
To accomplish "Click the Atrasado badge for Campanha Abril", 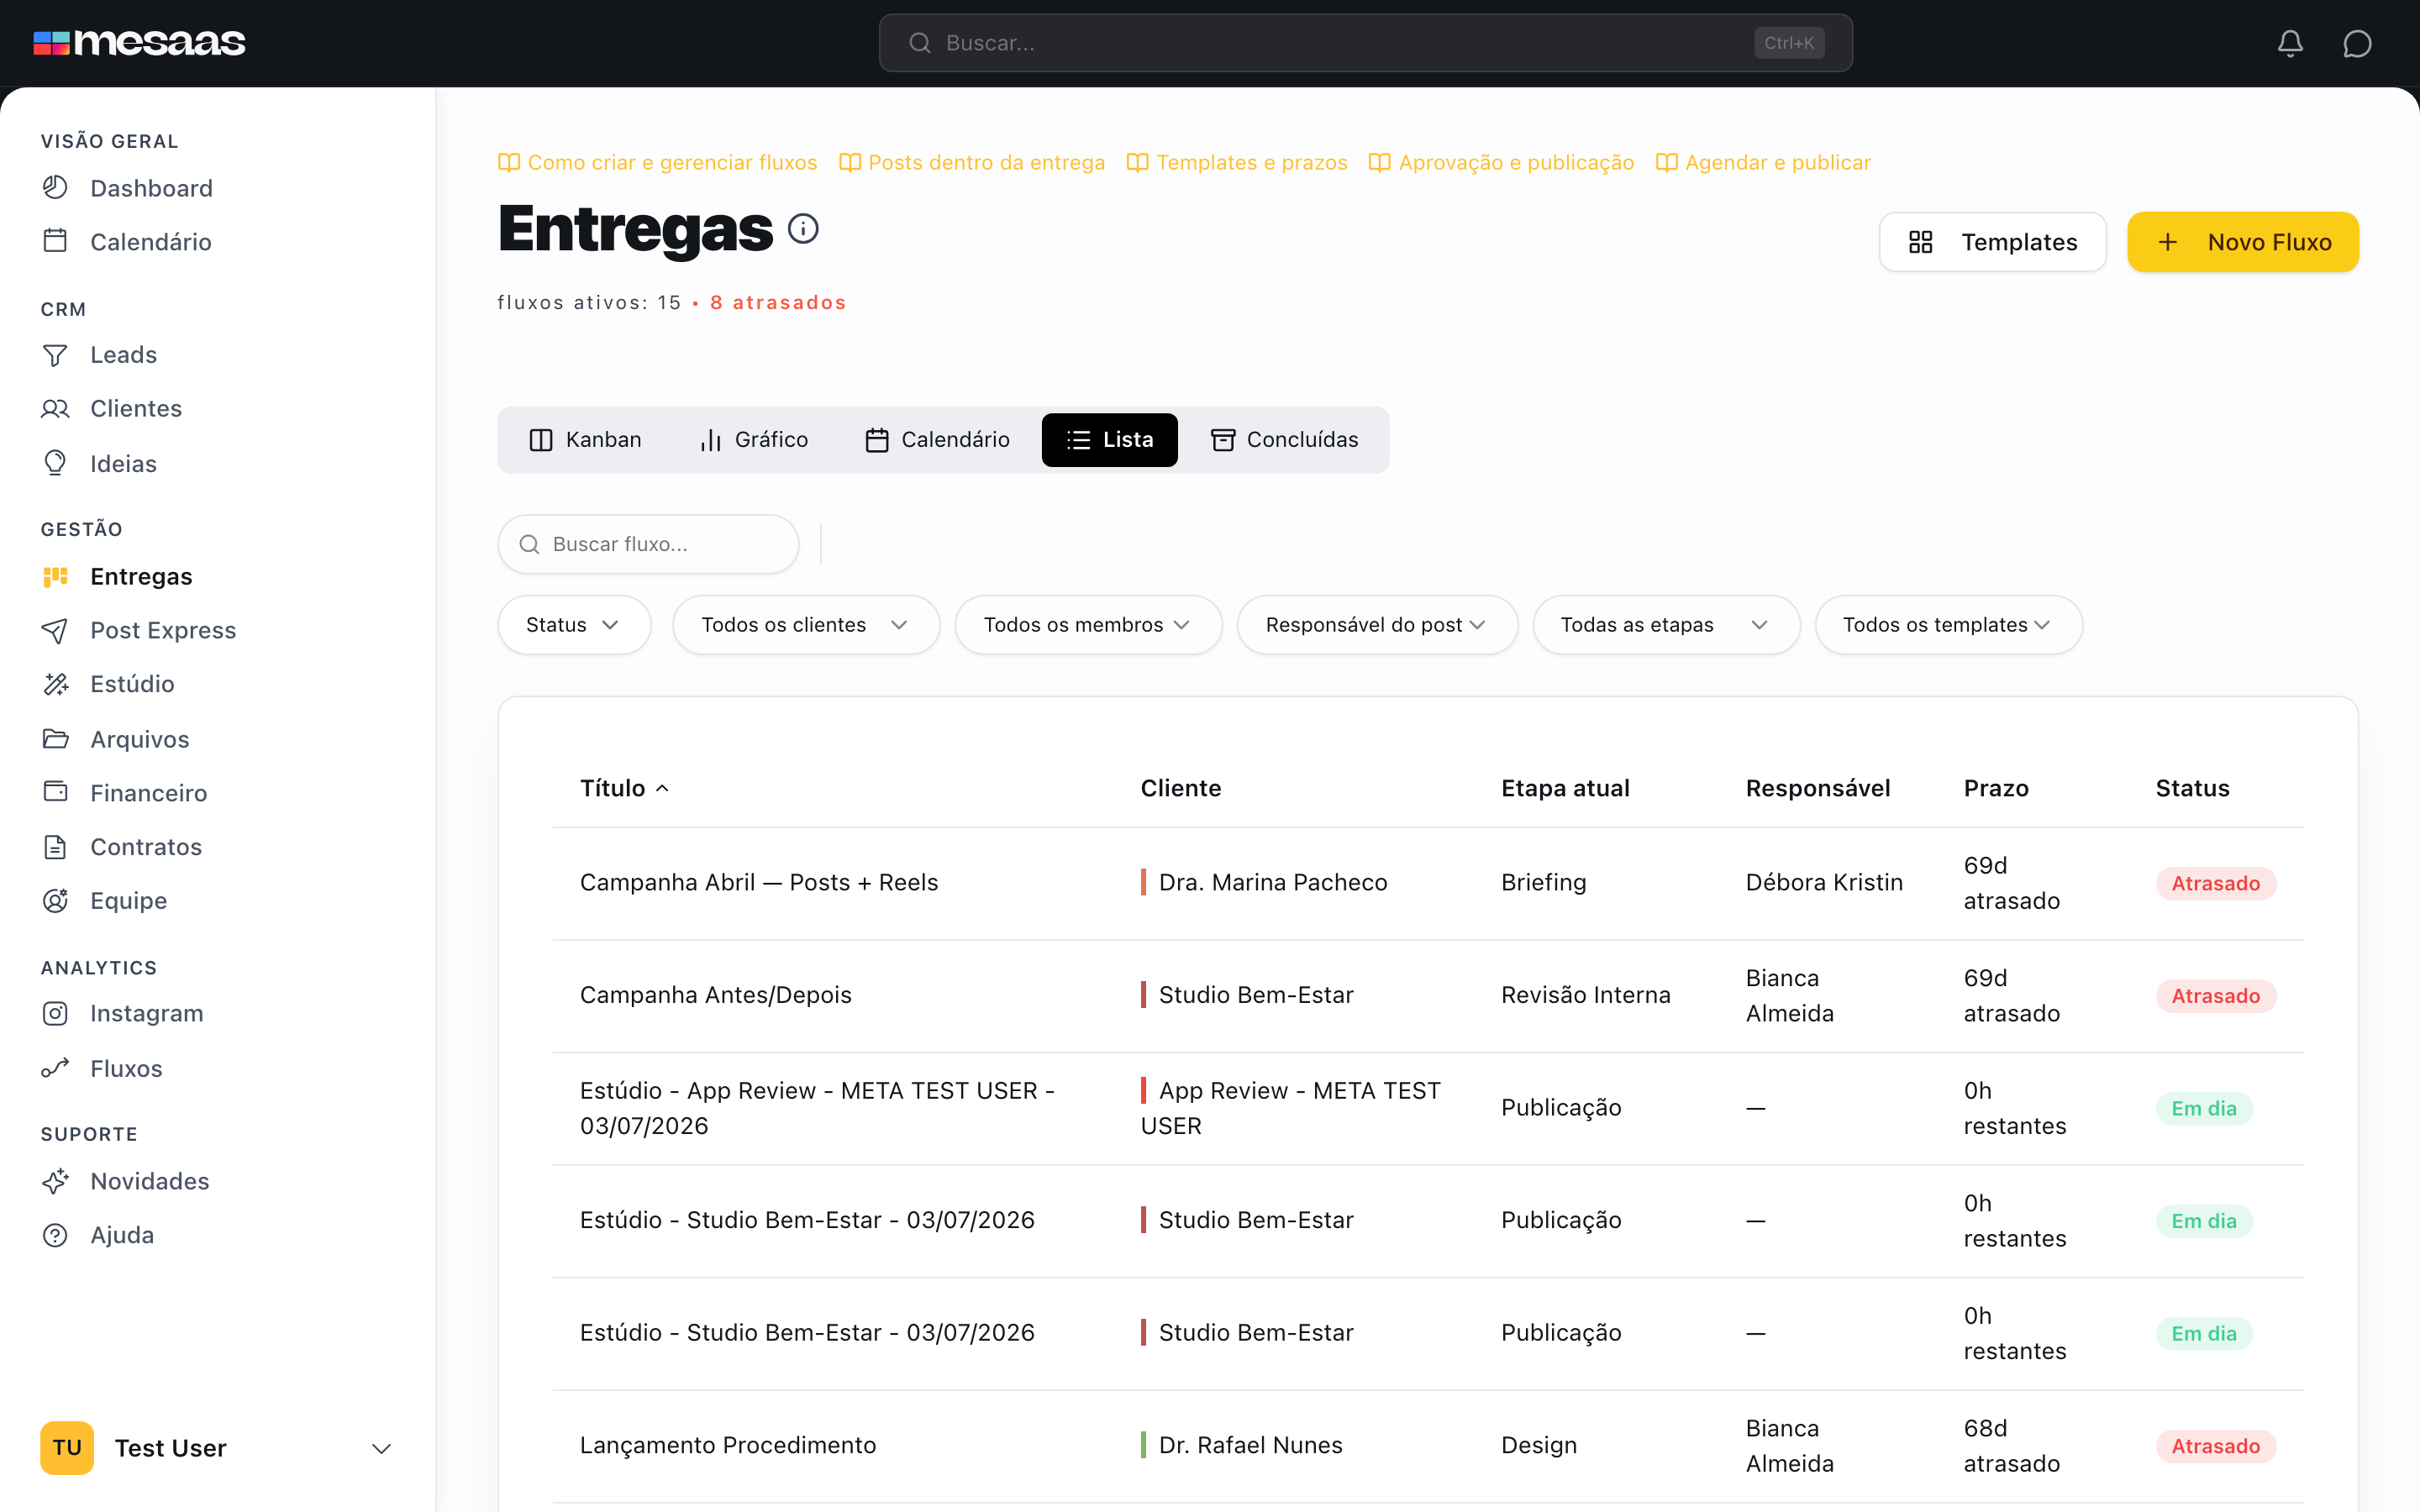I will point(2215,883).
